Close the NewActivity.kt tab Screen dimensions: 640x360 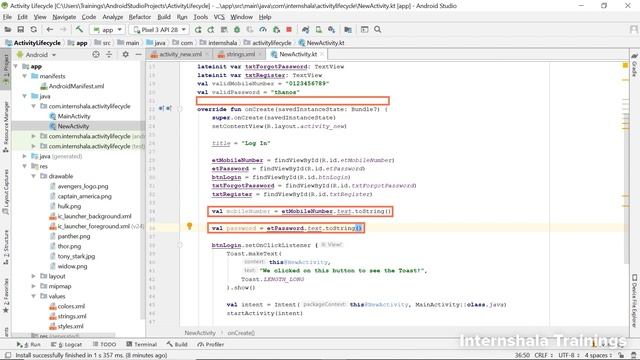(x=322, y=54)
